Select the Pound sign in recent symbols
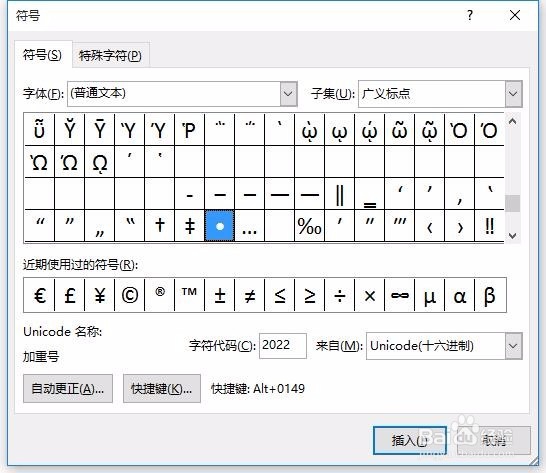546x473 pixels. (70, 295)
